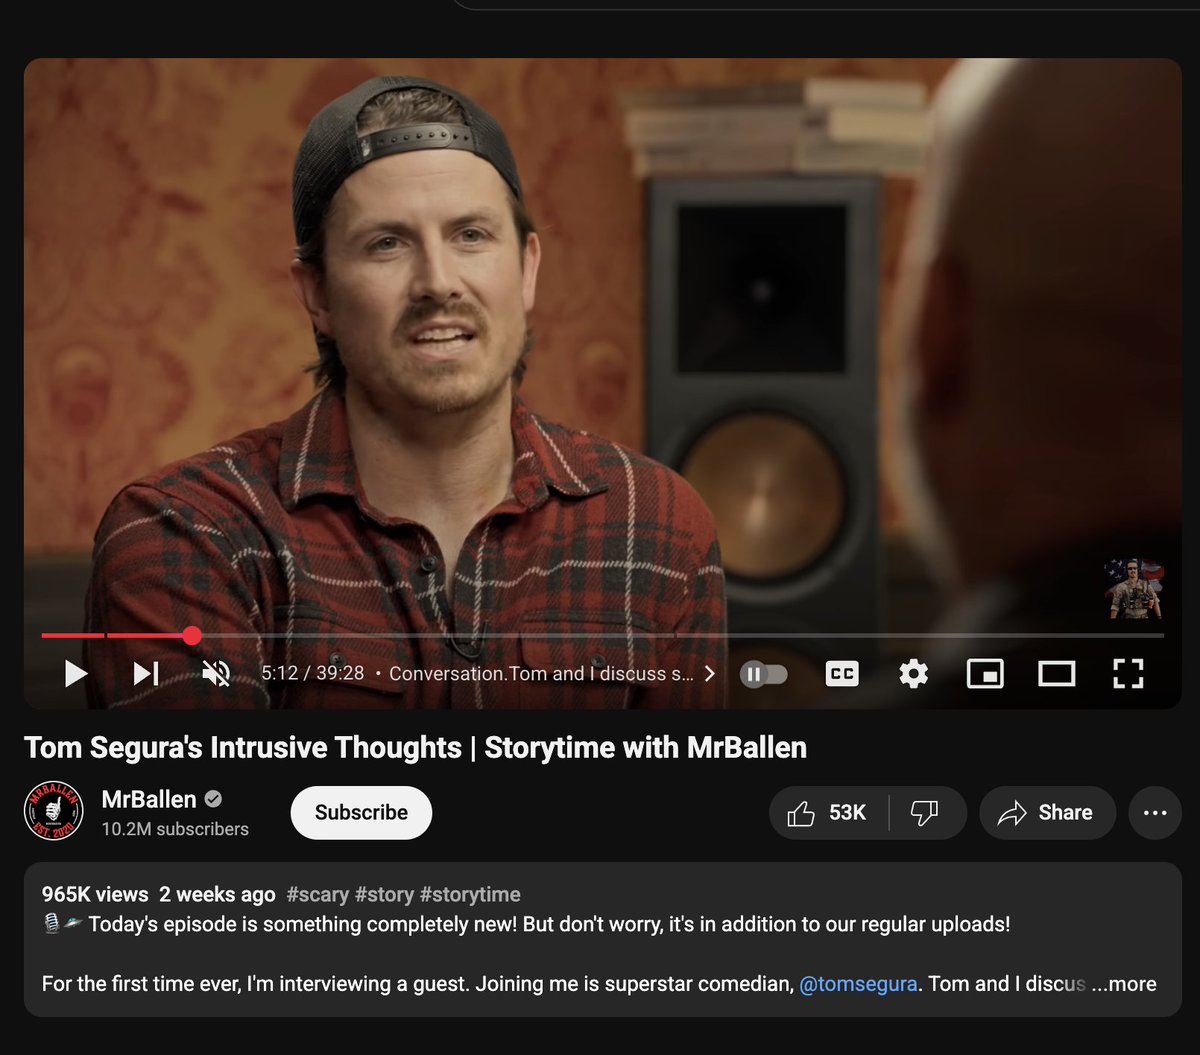Subscribe to MrBallen

coord(361,812)
